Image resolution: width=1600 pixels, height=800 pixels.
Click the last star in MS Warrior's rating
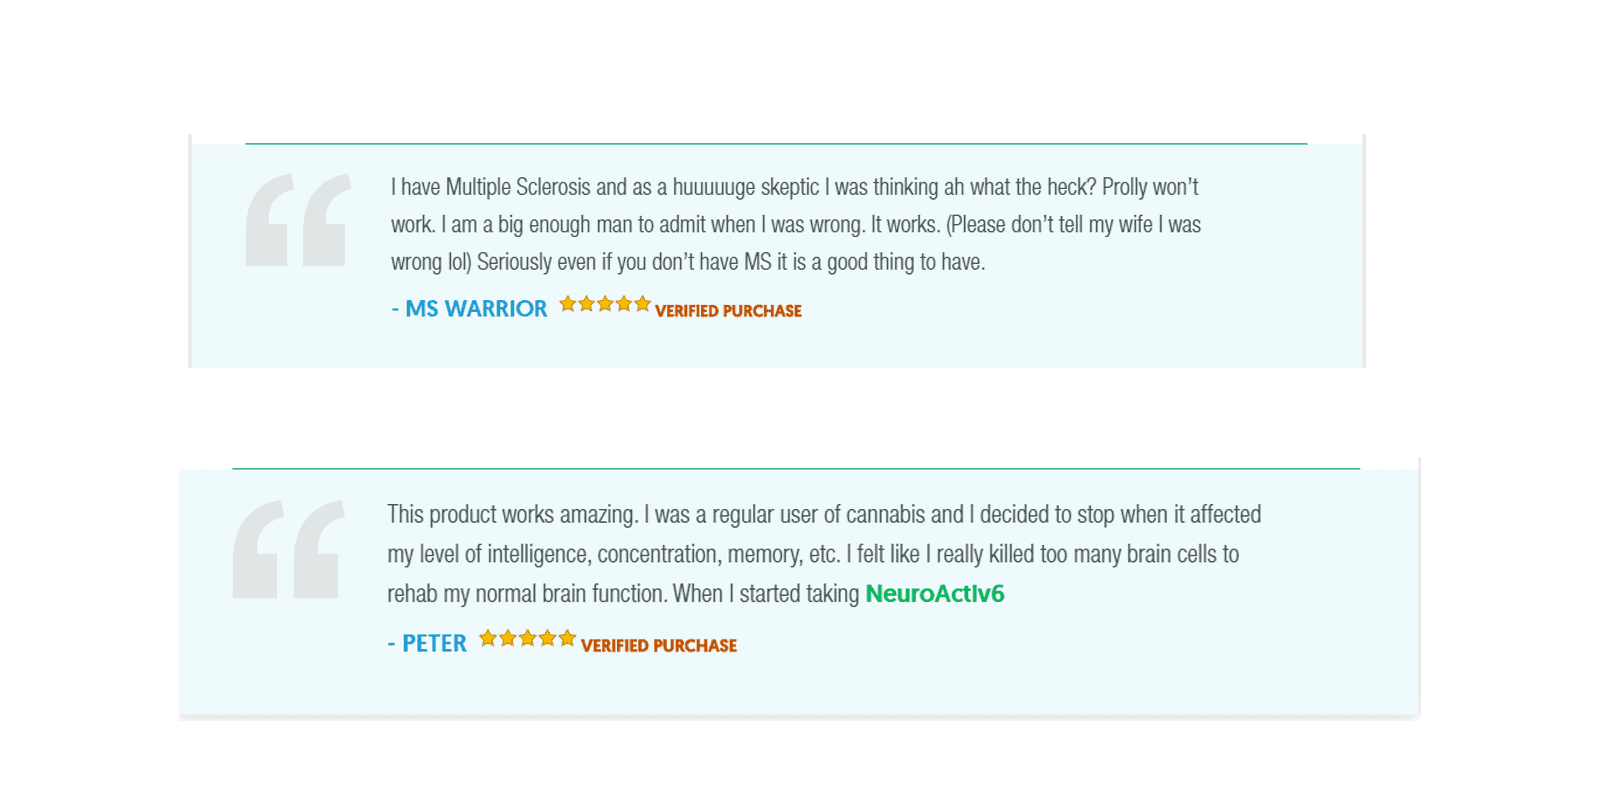[643, 303]
